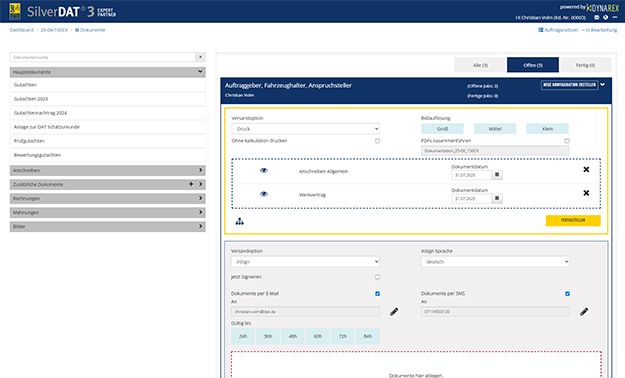Uncheck Dokumente per E-Mail checkbox
This screenshot has height=378, width=625.
377,293
